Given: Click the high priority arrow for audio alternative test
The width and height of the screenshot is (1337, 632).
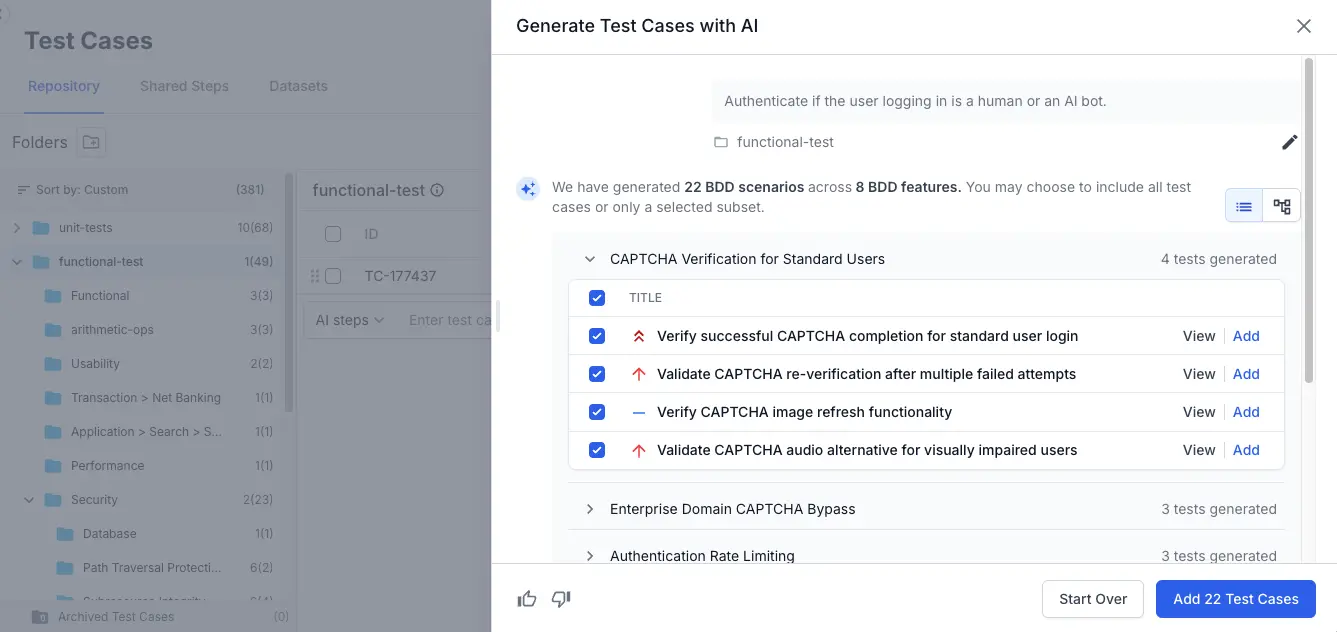Looking at the screenshot, I should [639, 450].
